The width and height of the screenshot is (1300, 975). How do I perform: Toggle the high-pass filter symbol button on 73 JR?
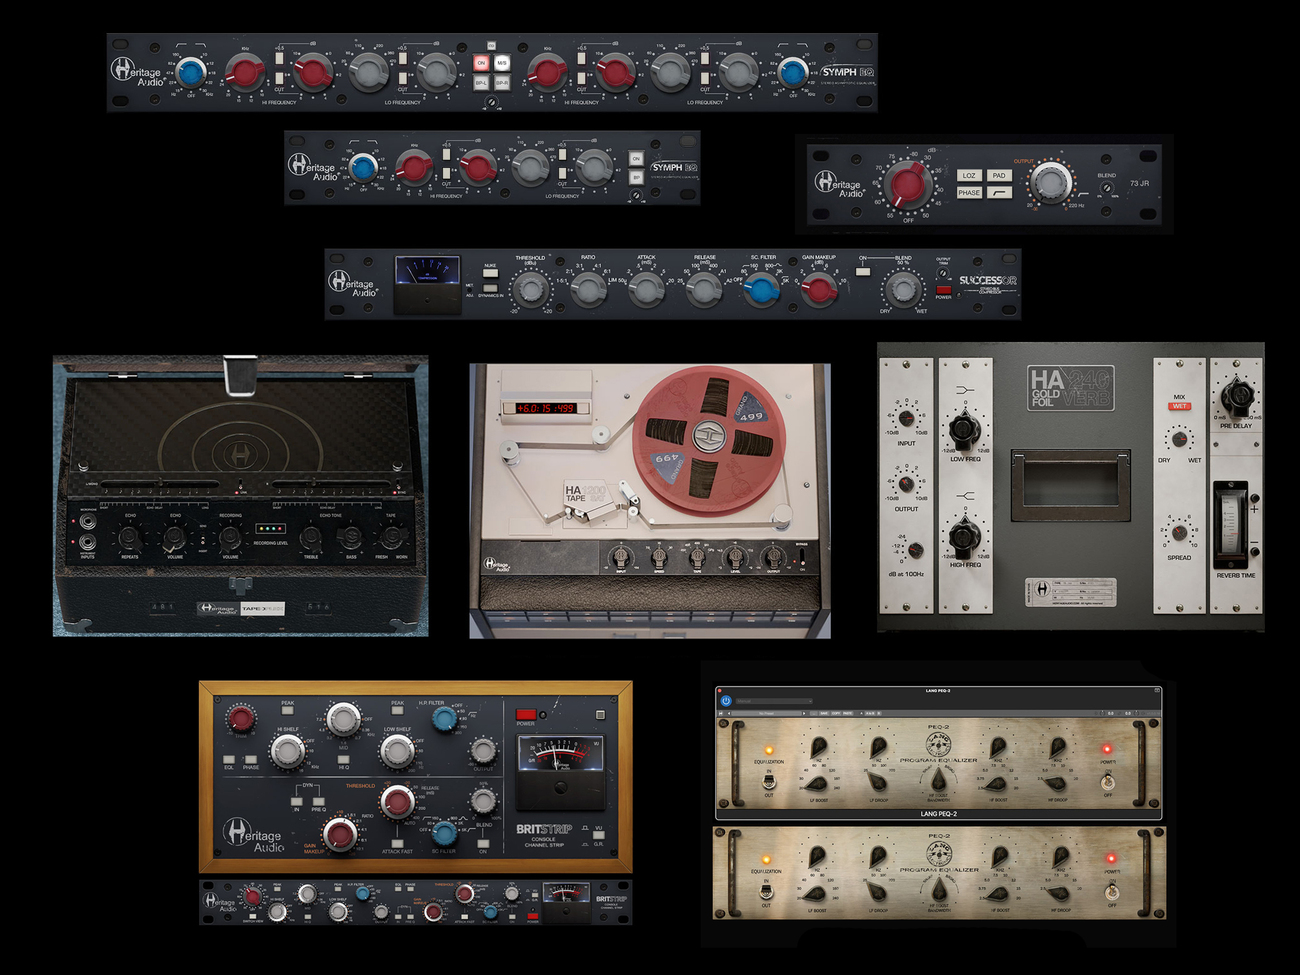999,193
